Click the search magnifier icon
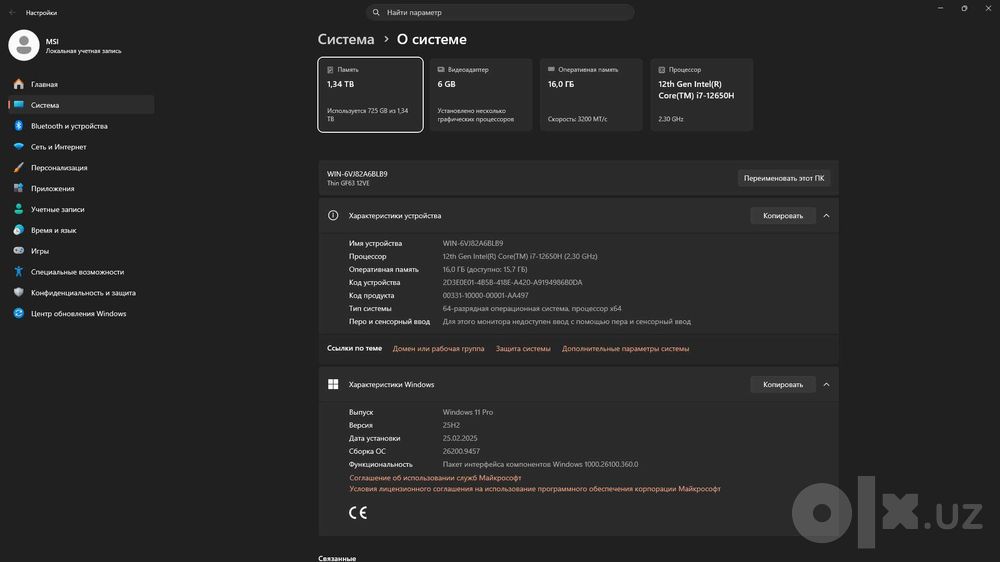 (x=376, y=12)
